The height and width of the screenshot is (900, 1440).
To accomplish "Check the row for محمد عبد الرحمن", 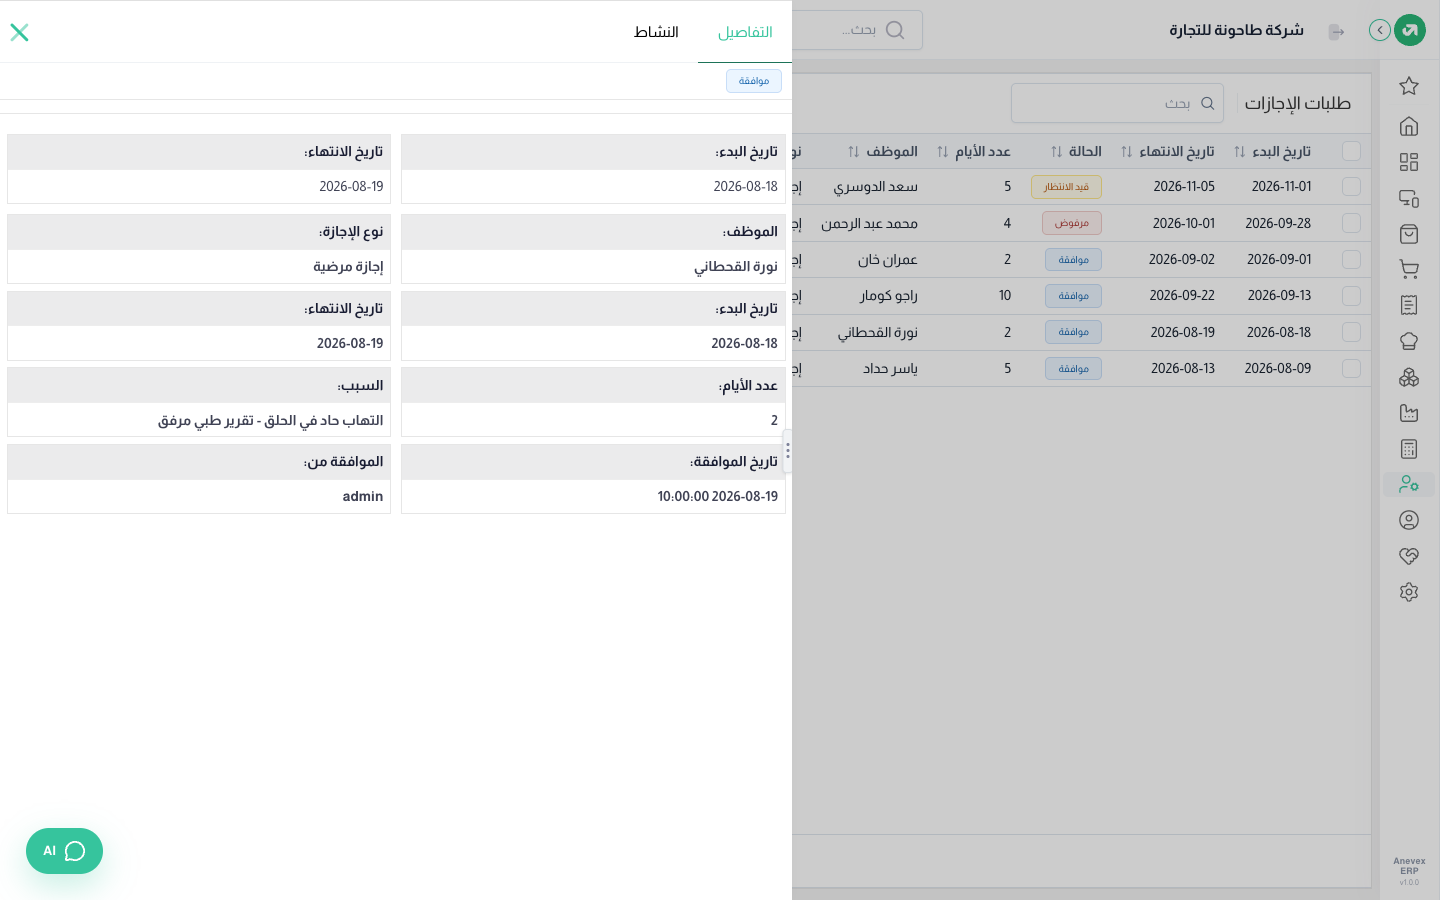I will 1351,223.
